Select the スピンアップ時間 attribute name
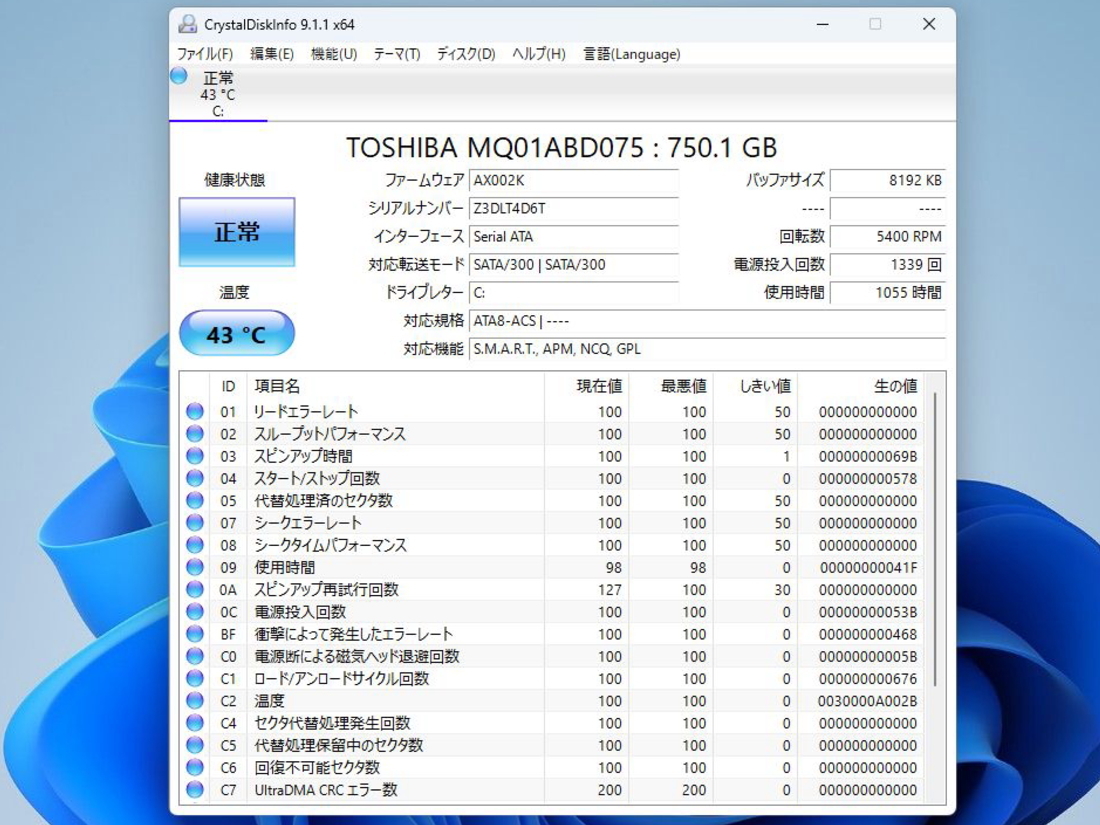1100x825 pixels. point(303,456)
